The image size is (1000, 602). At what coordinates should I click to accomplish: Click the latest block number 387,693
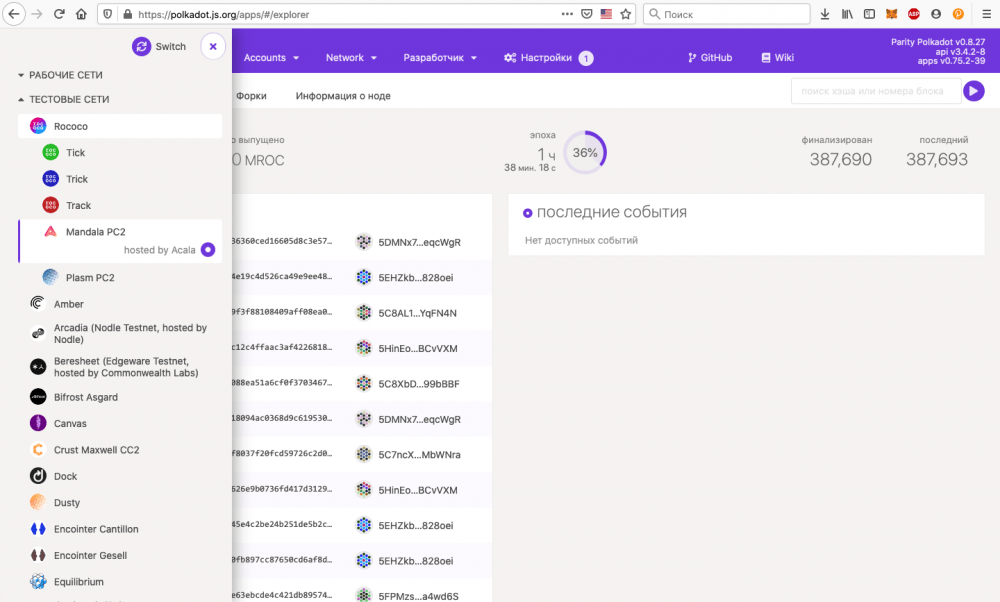click(937, 159)
